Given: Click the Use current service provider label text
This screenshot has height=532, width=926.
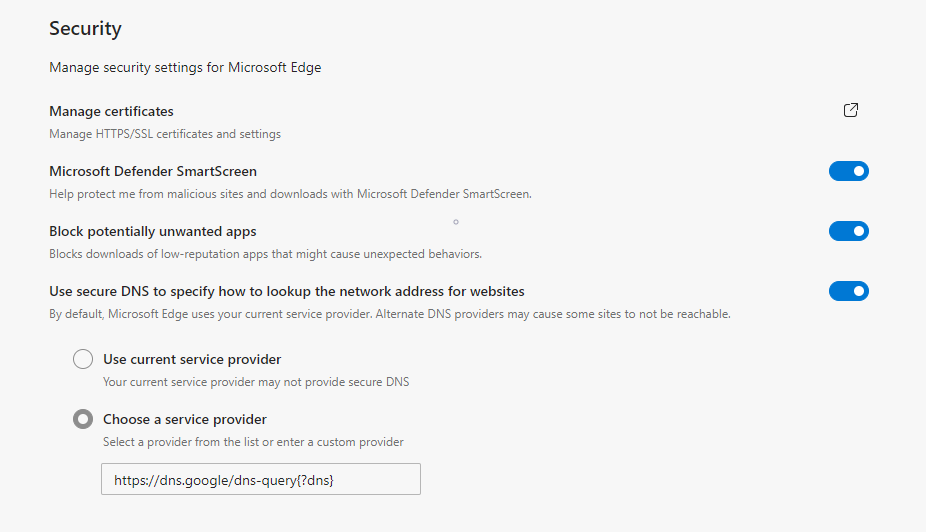Looking at the screenshot, I should [192, 359].
